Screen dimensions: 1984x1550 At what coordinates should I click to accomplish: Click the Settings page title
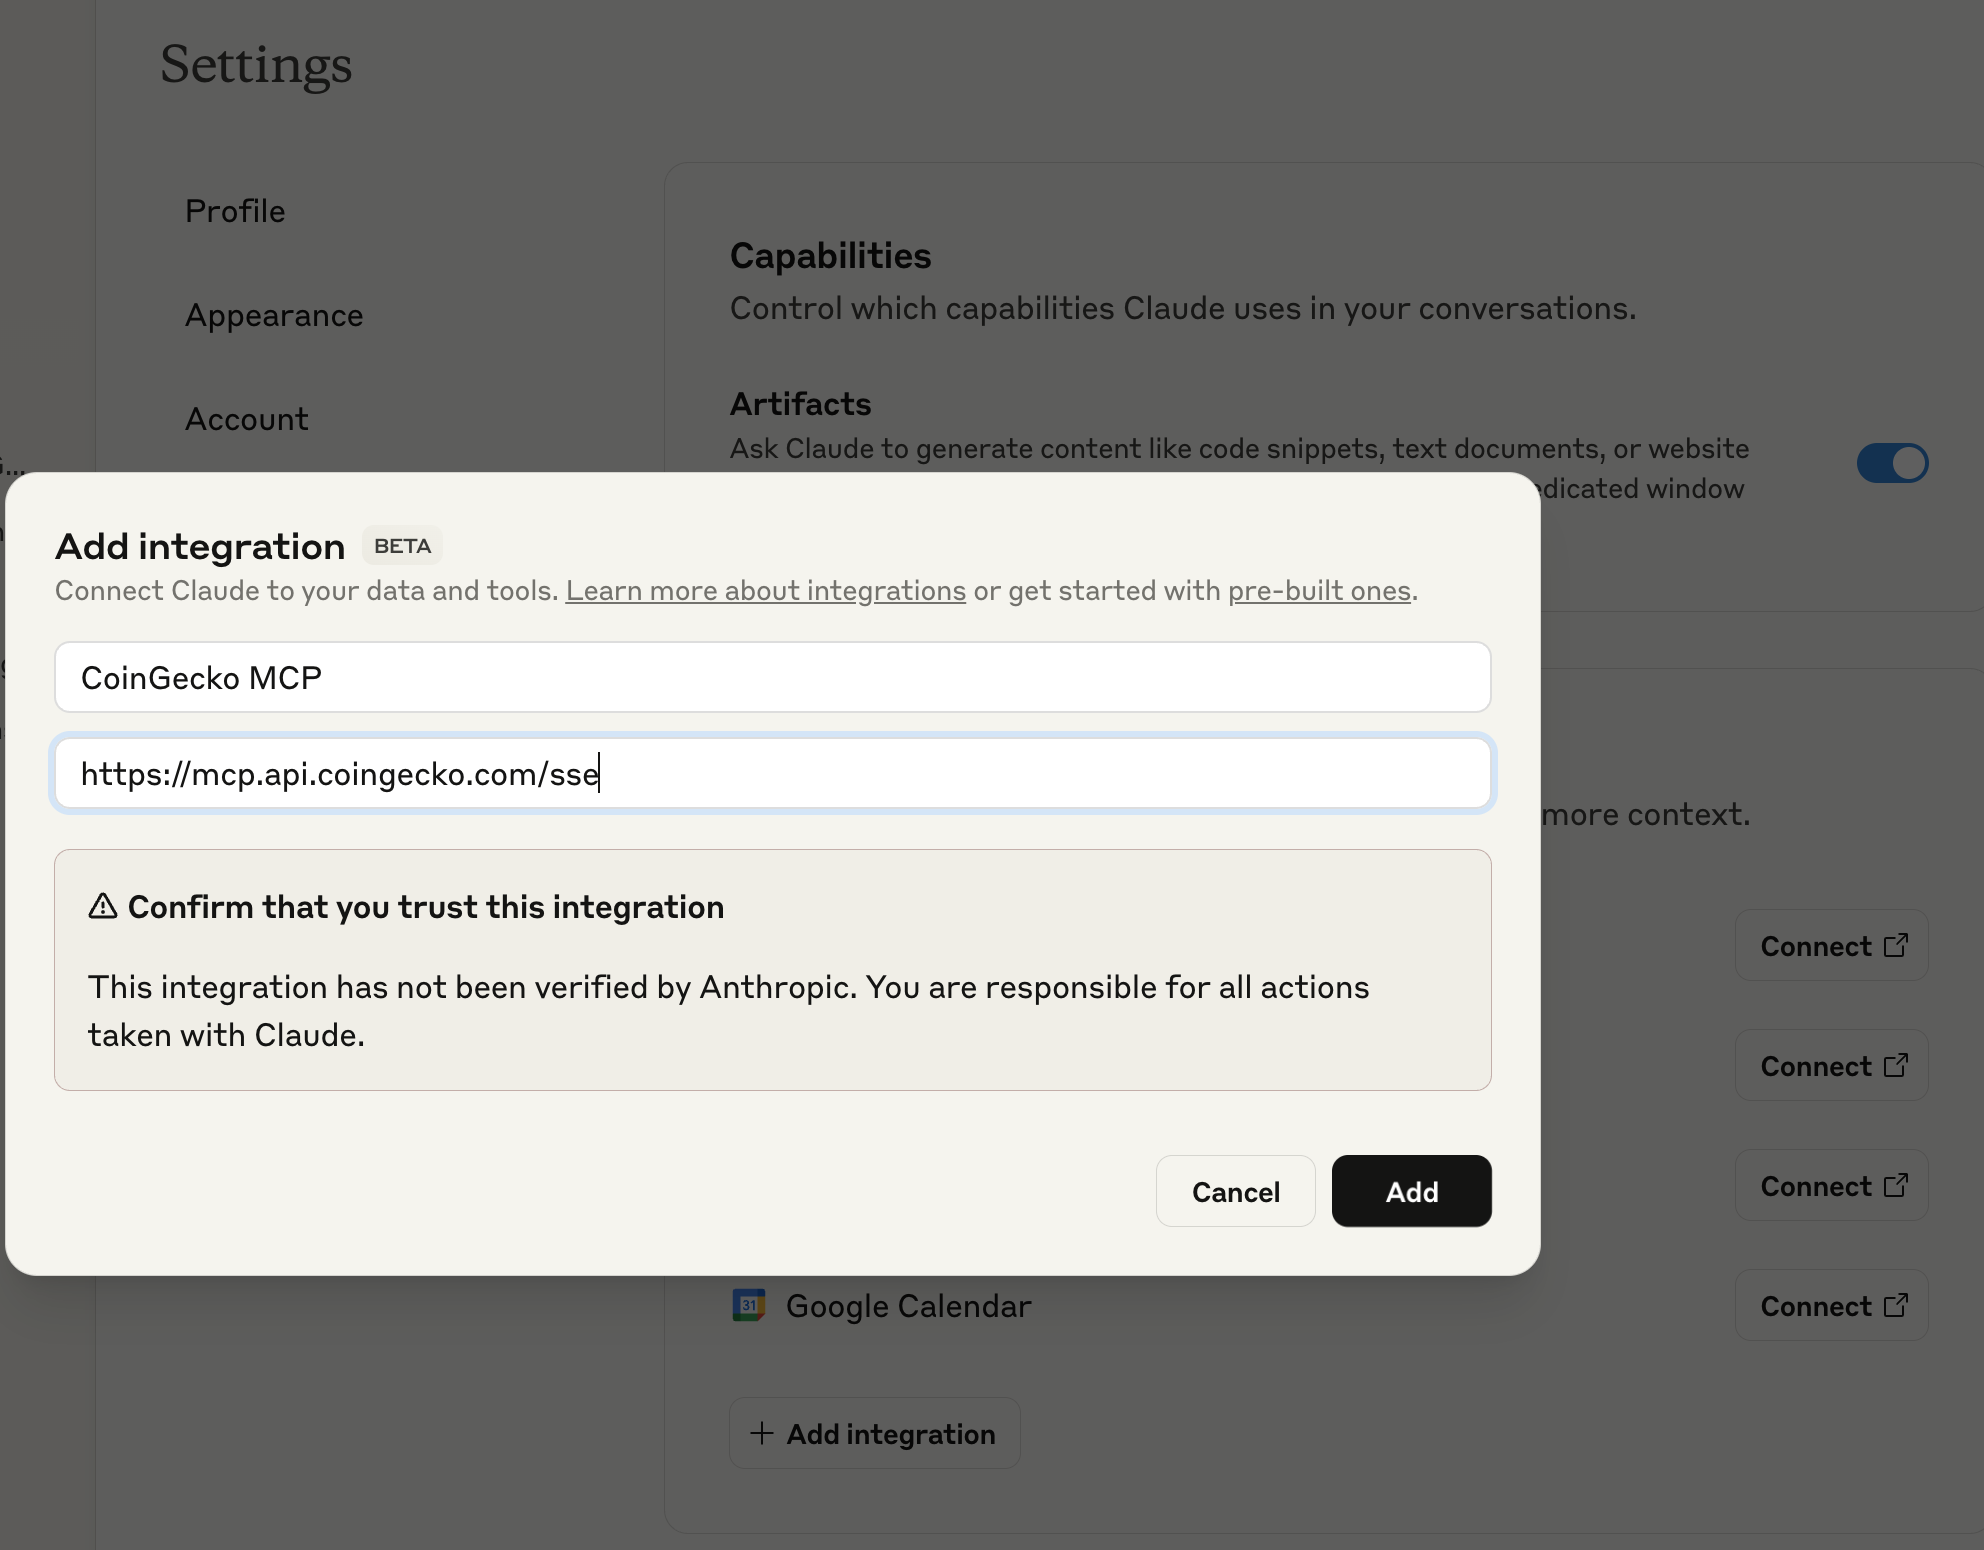[x=256, y=65]
